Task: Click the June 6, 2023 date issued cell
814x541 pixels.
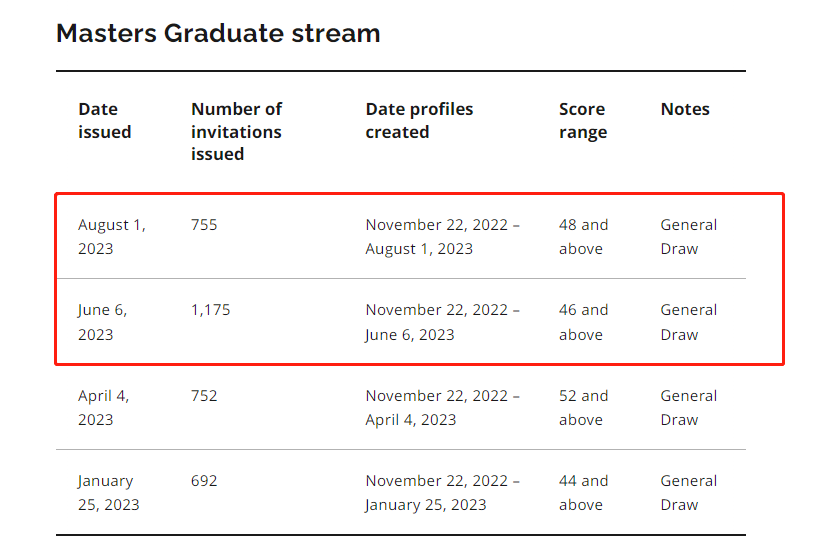Action: [102, 322]
